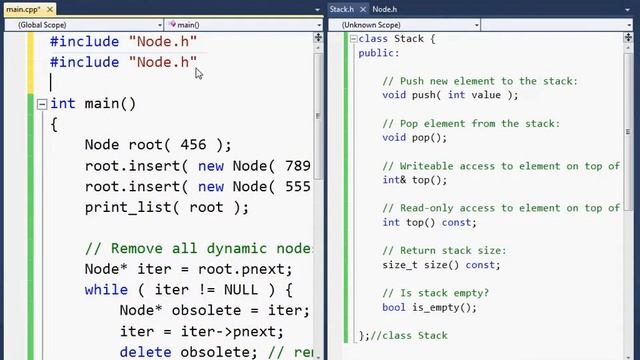The width and height of the screenshot is (640, 360).
Task: Click the 'void push( int value );' declaration
Action: click(450, 95)
